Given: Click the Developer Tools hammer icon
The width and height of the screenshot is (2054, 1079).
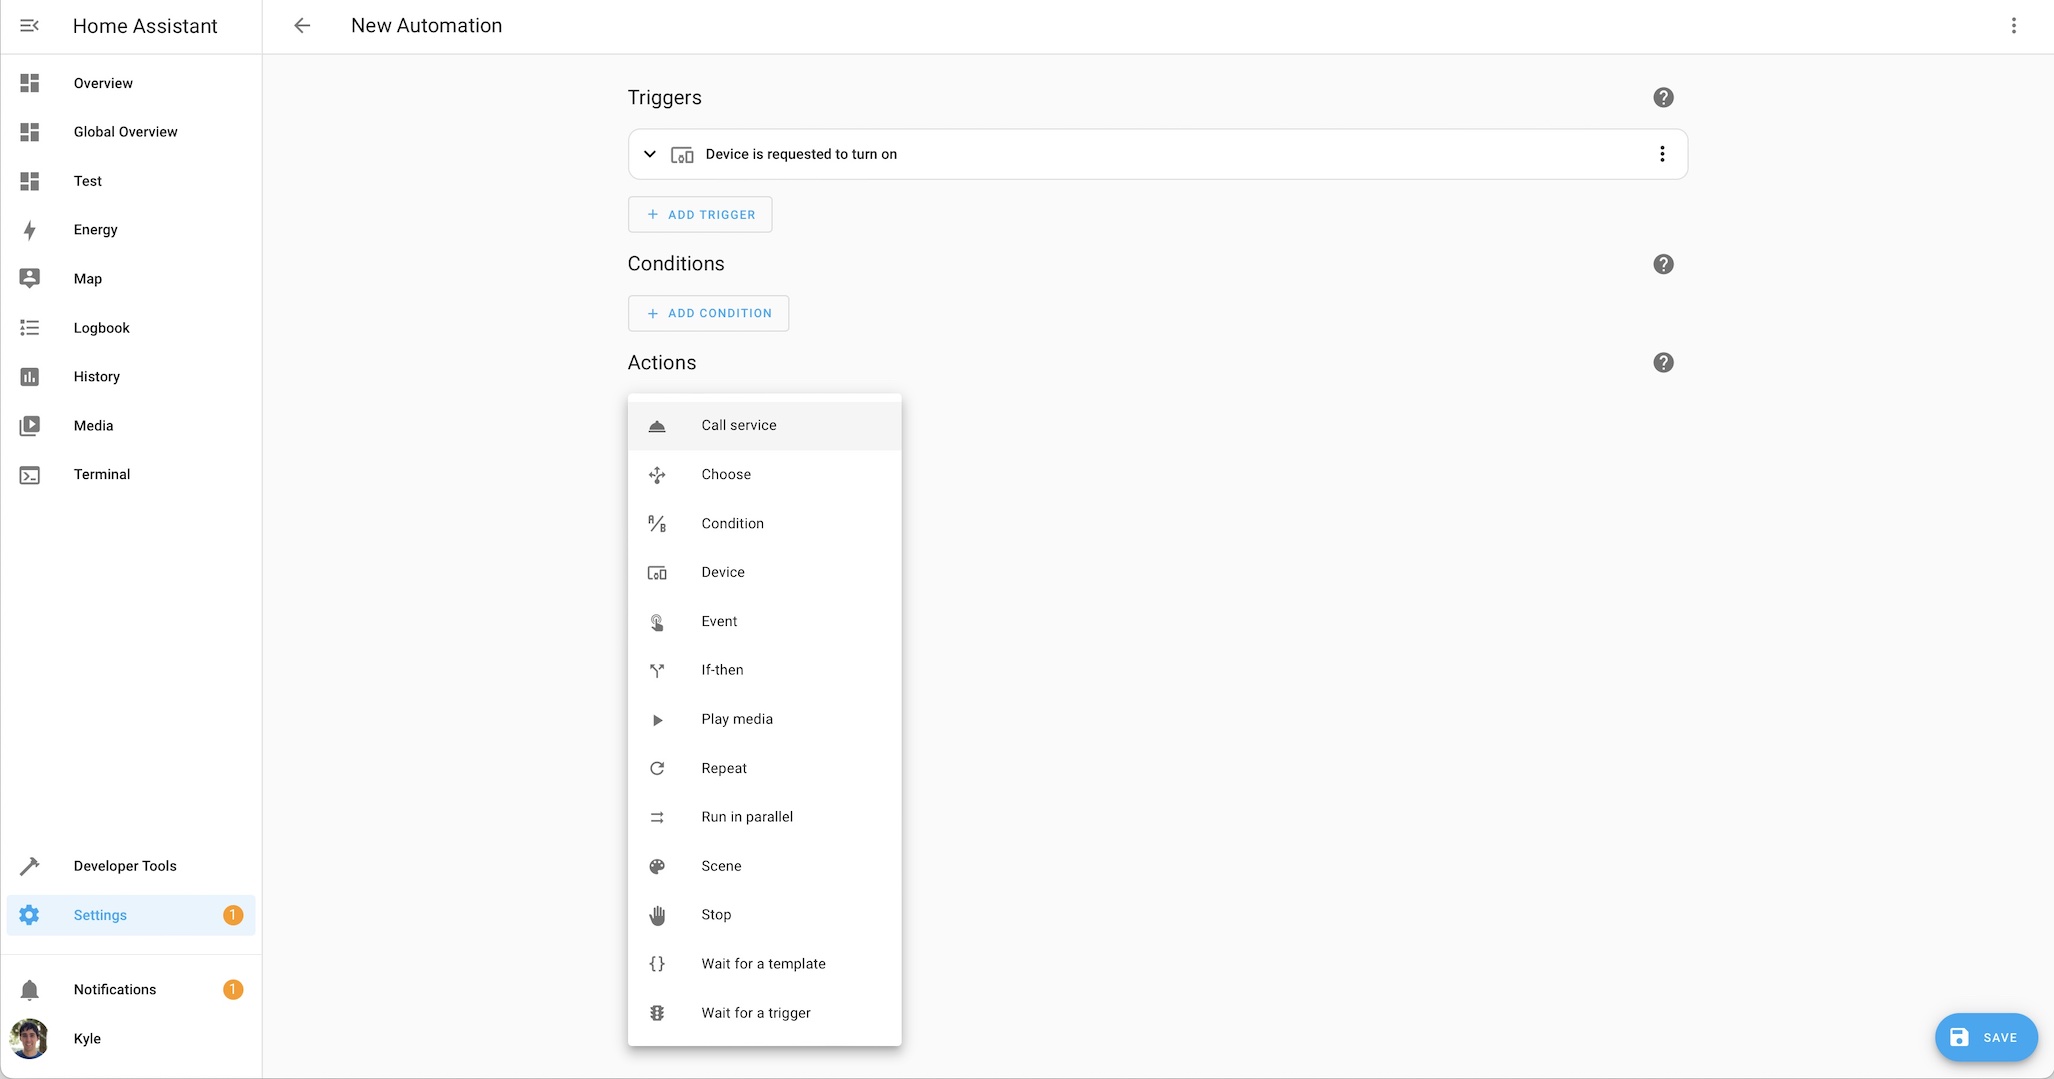Looking at the screenshot, I should [x=30, y=866].
